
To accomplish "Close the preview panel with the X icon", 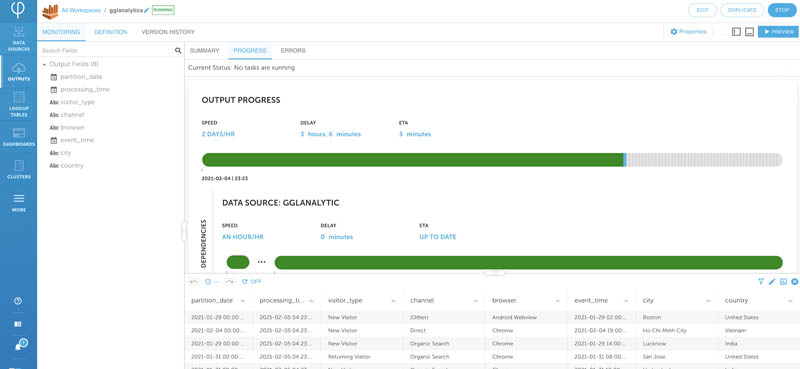I will (x=794, y=281).
